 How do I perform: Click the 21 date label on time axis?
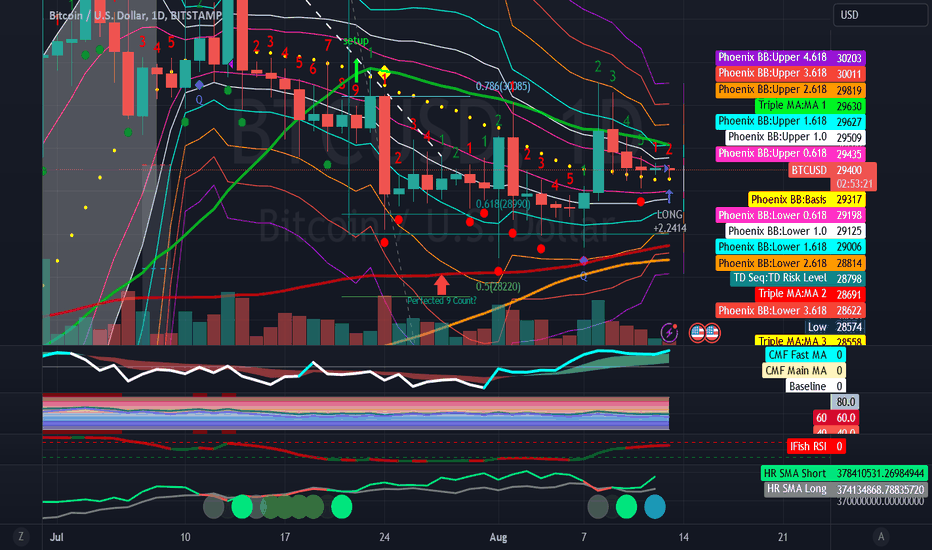[x=783, y=538]
